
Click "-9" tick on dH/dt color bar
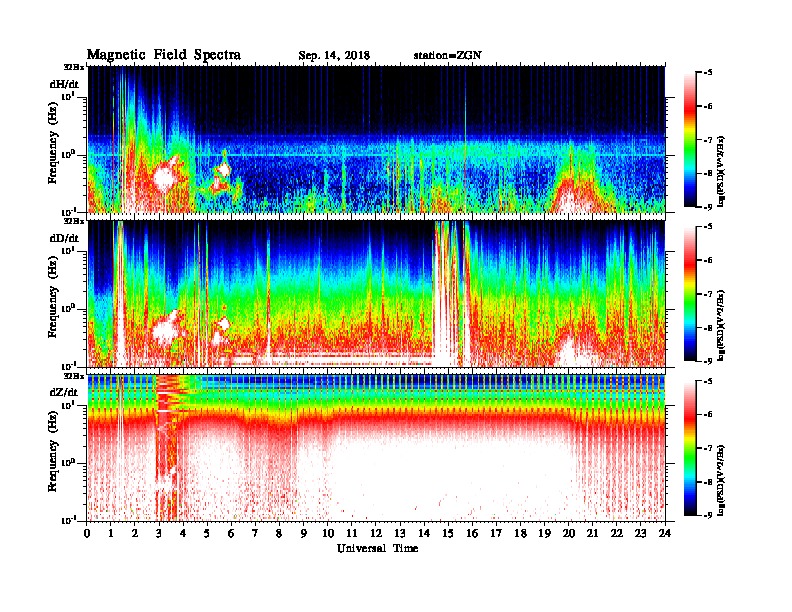707,207
